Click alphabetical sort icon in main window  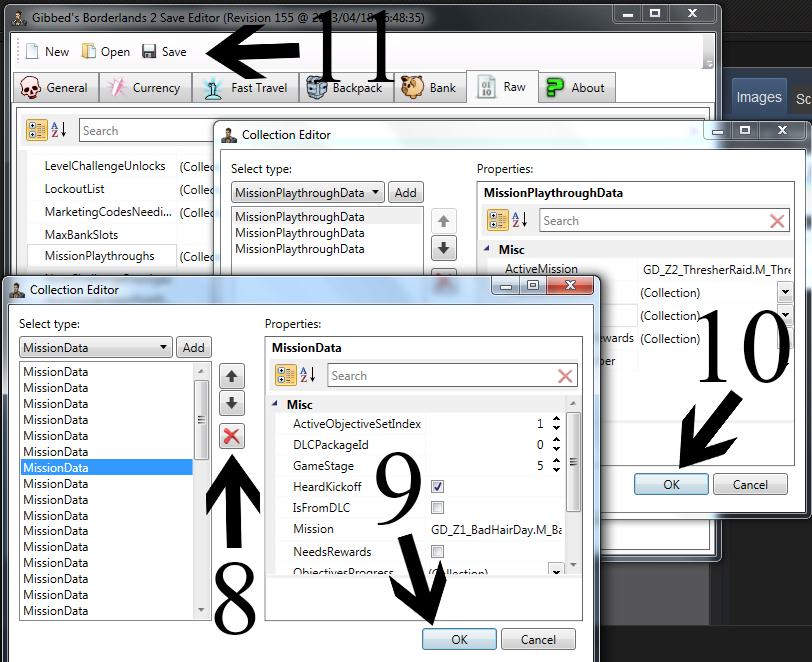pos(59,130)
